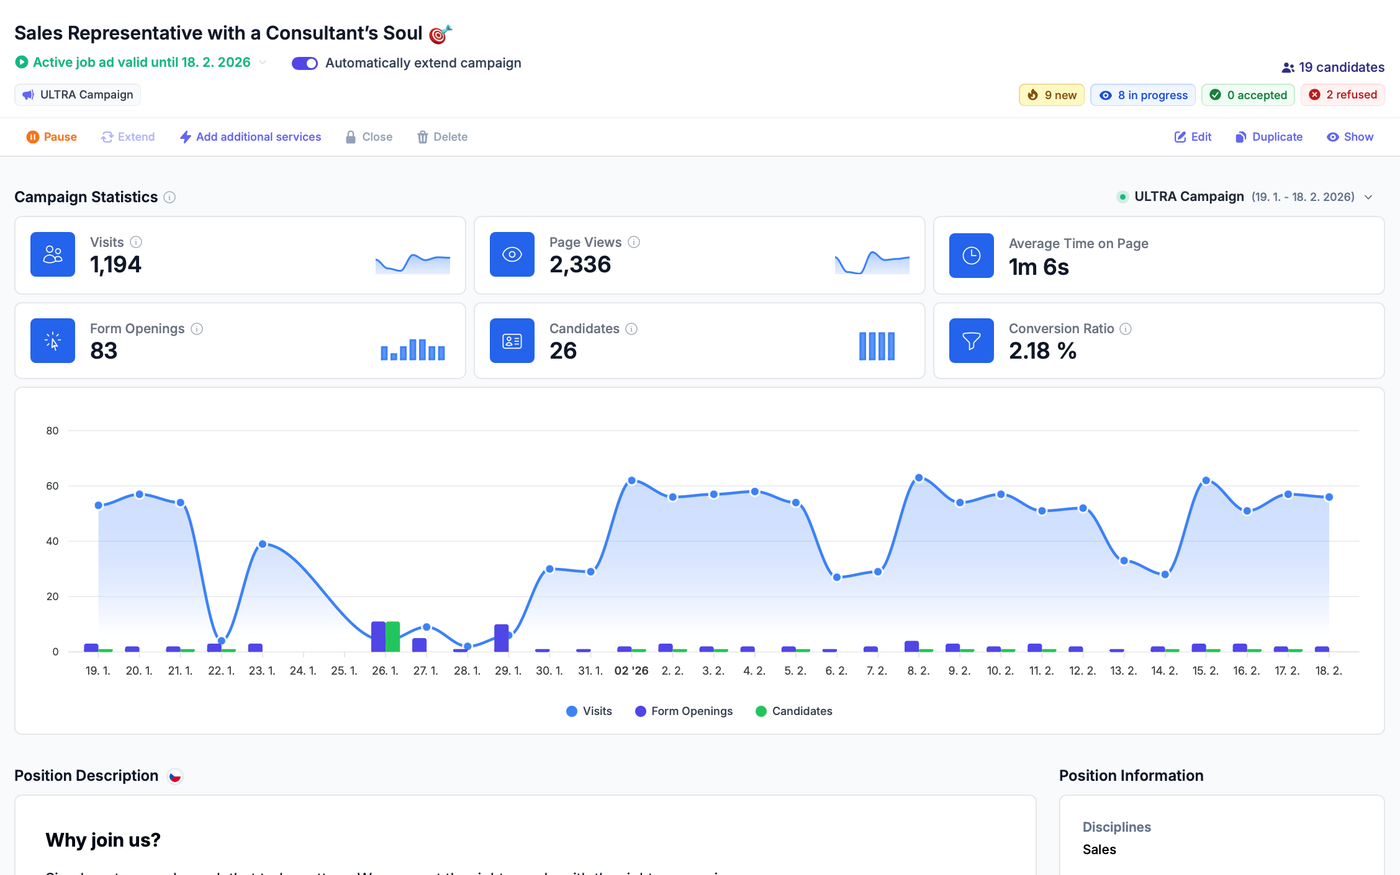Click the Pause campaign button
1400x875 pixels.
click(51, 137)
